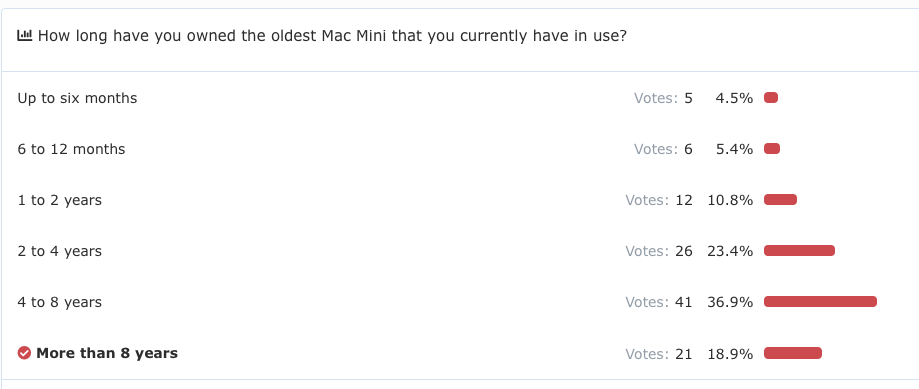Click the red bar for 5.4% result

[772, 149]
